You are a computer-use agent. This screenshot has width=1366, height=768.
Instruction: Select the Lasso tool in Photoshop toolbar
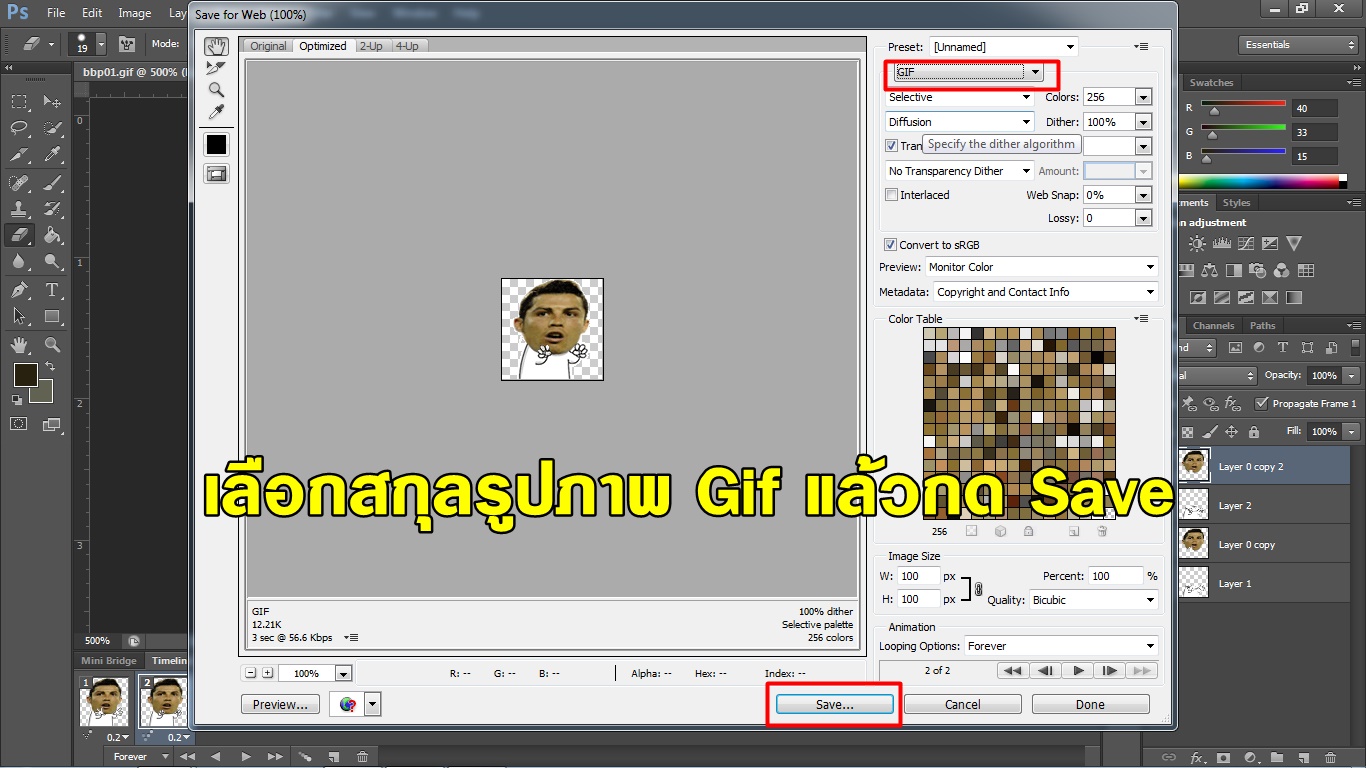point(19,128)
